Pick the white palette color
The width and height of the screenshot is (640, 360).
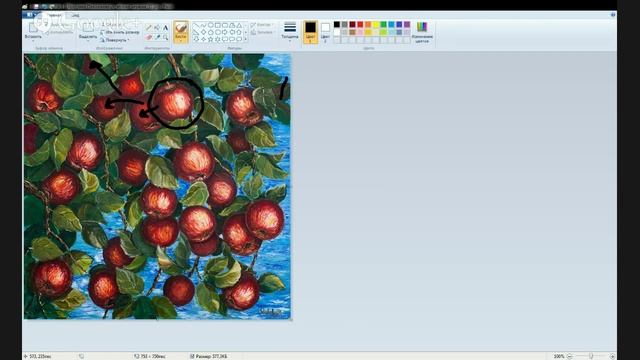(337, 32)
